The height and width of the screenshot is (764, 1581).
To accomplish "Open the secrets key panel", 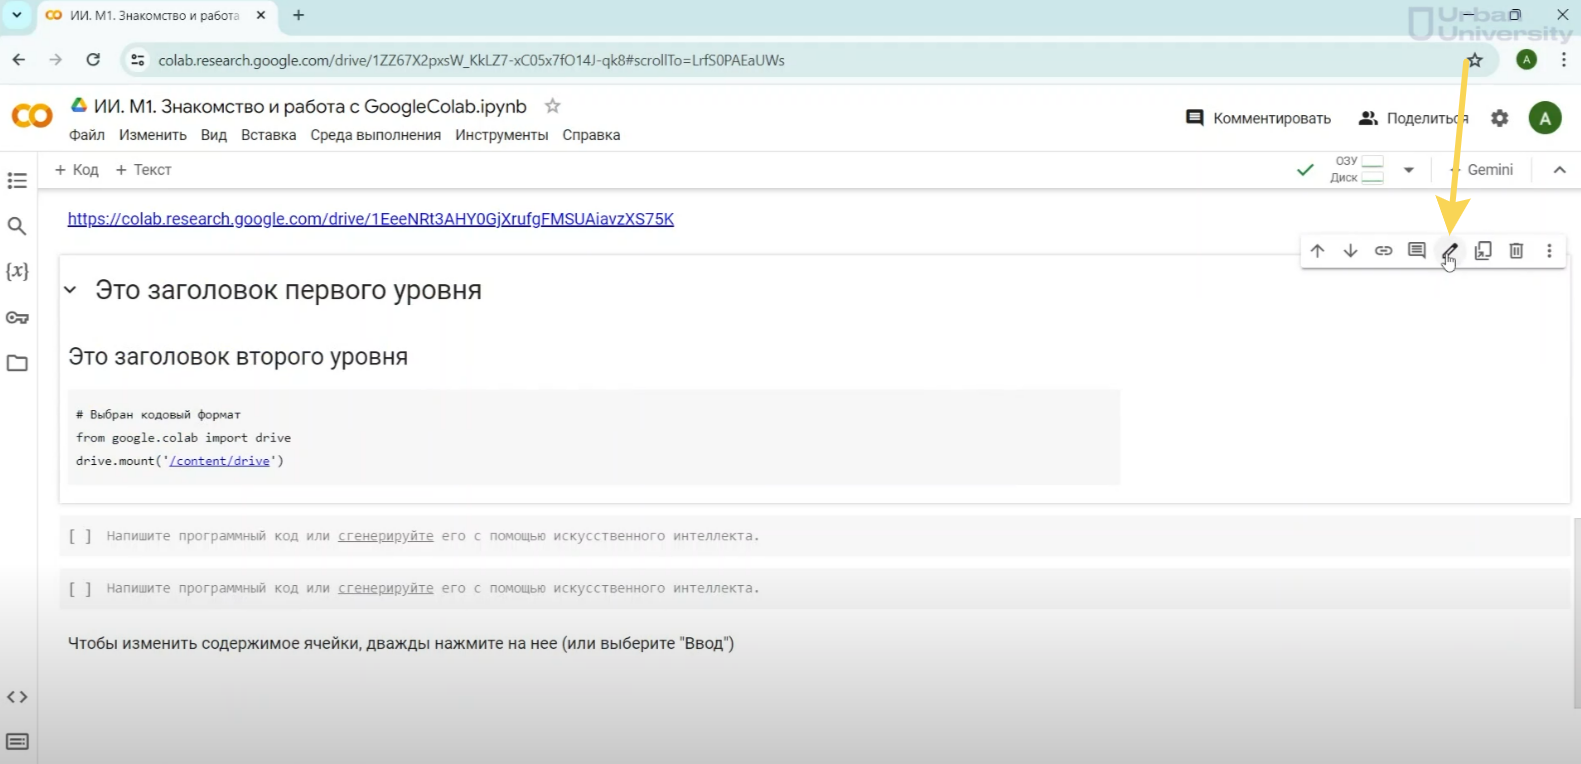I will [x=17, y=318].
